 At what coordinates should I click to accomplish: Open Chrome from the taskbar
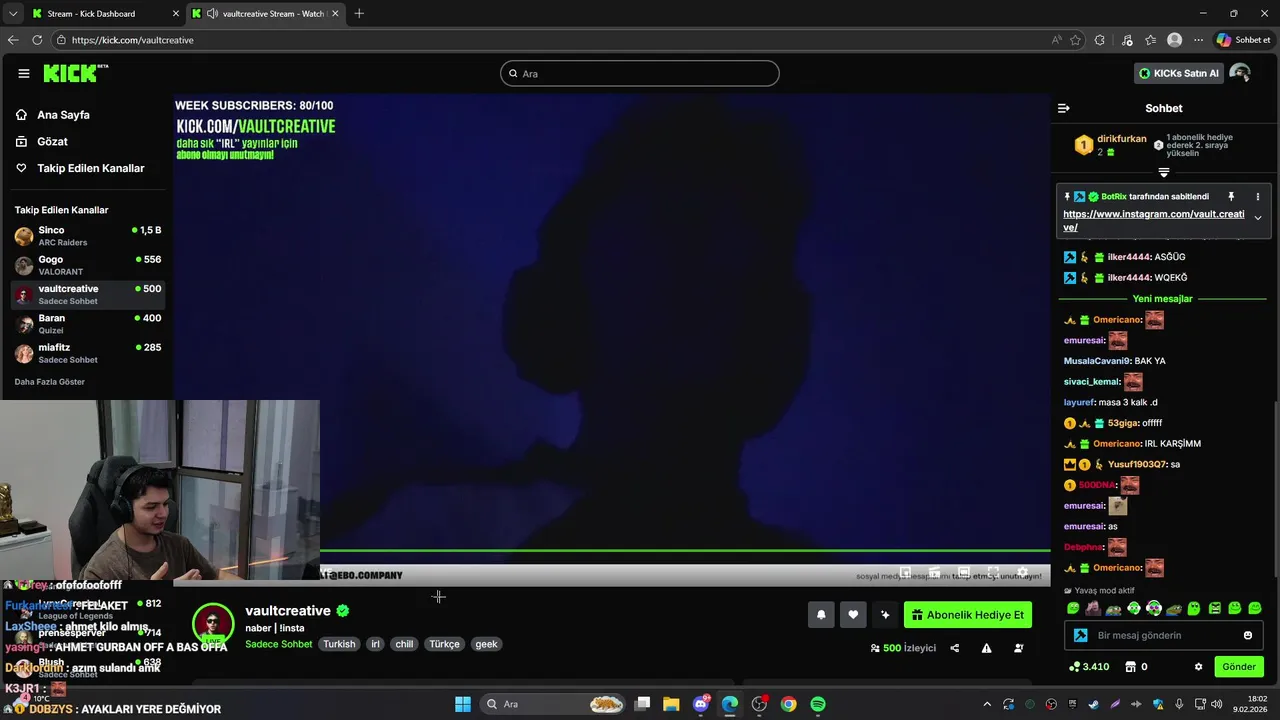coord(789,704)
